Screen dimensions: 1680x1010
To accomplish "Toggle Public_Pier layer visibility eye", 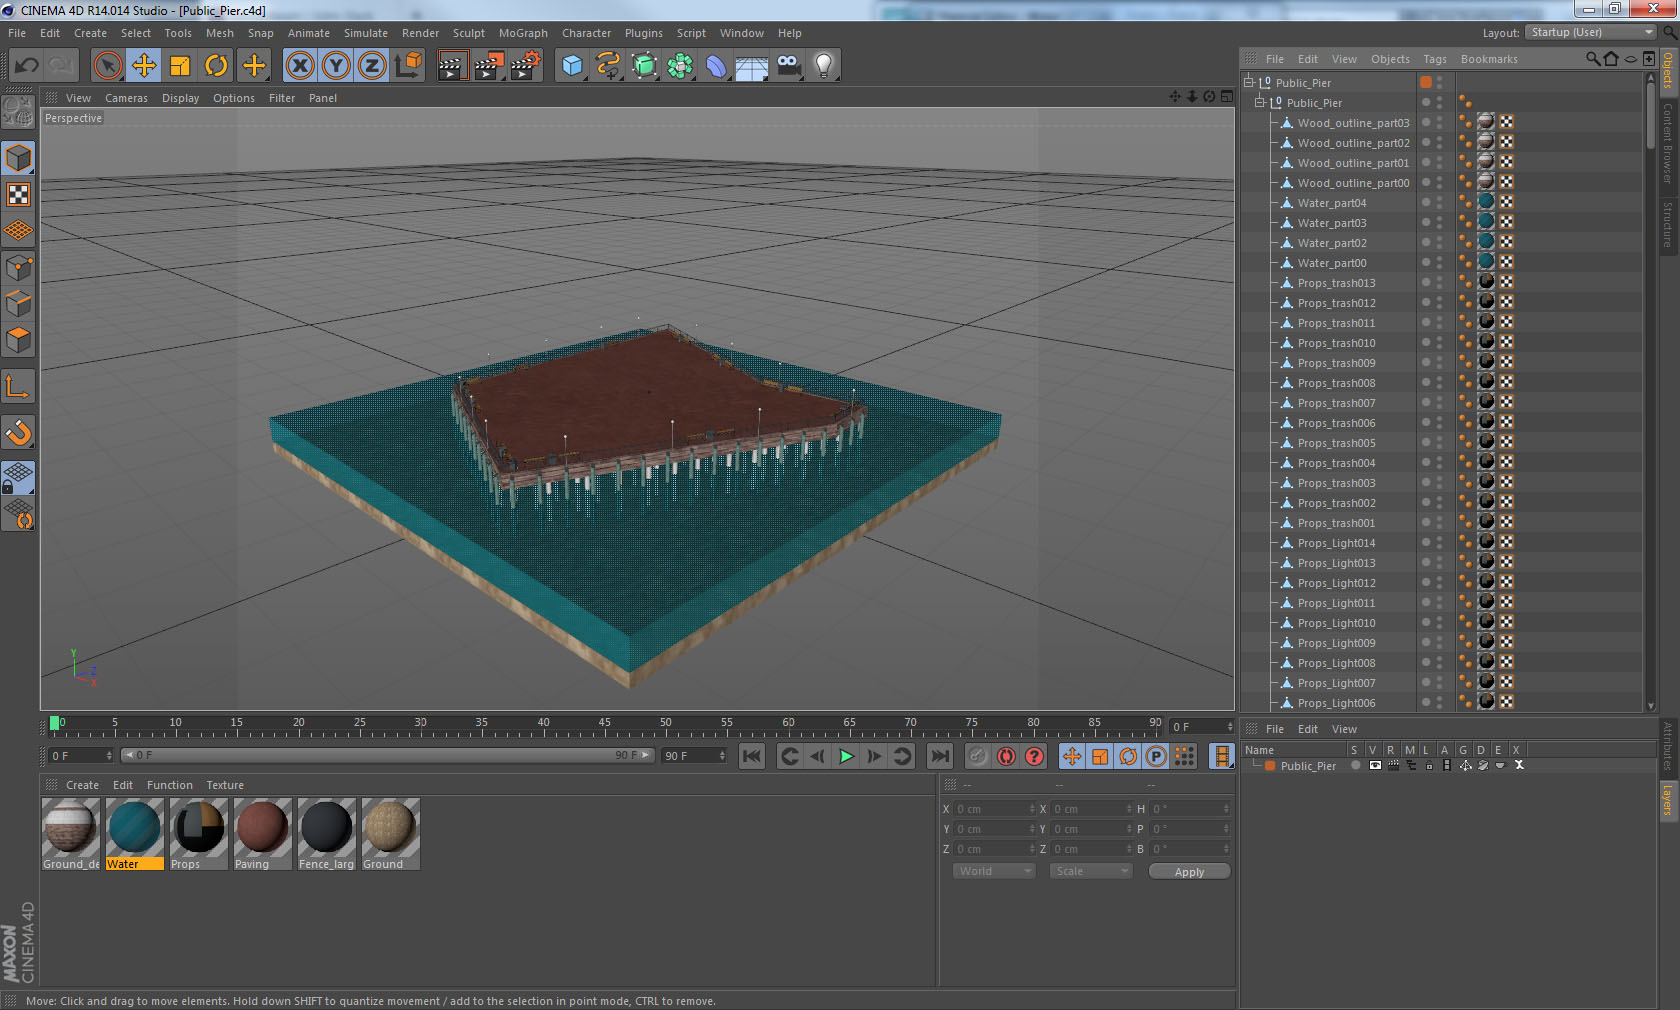I will pos(1375,765).
